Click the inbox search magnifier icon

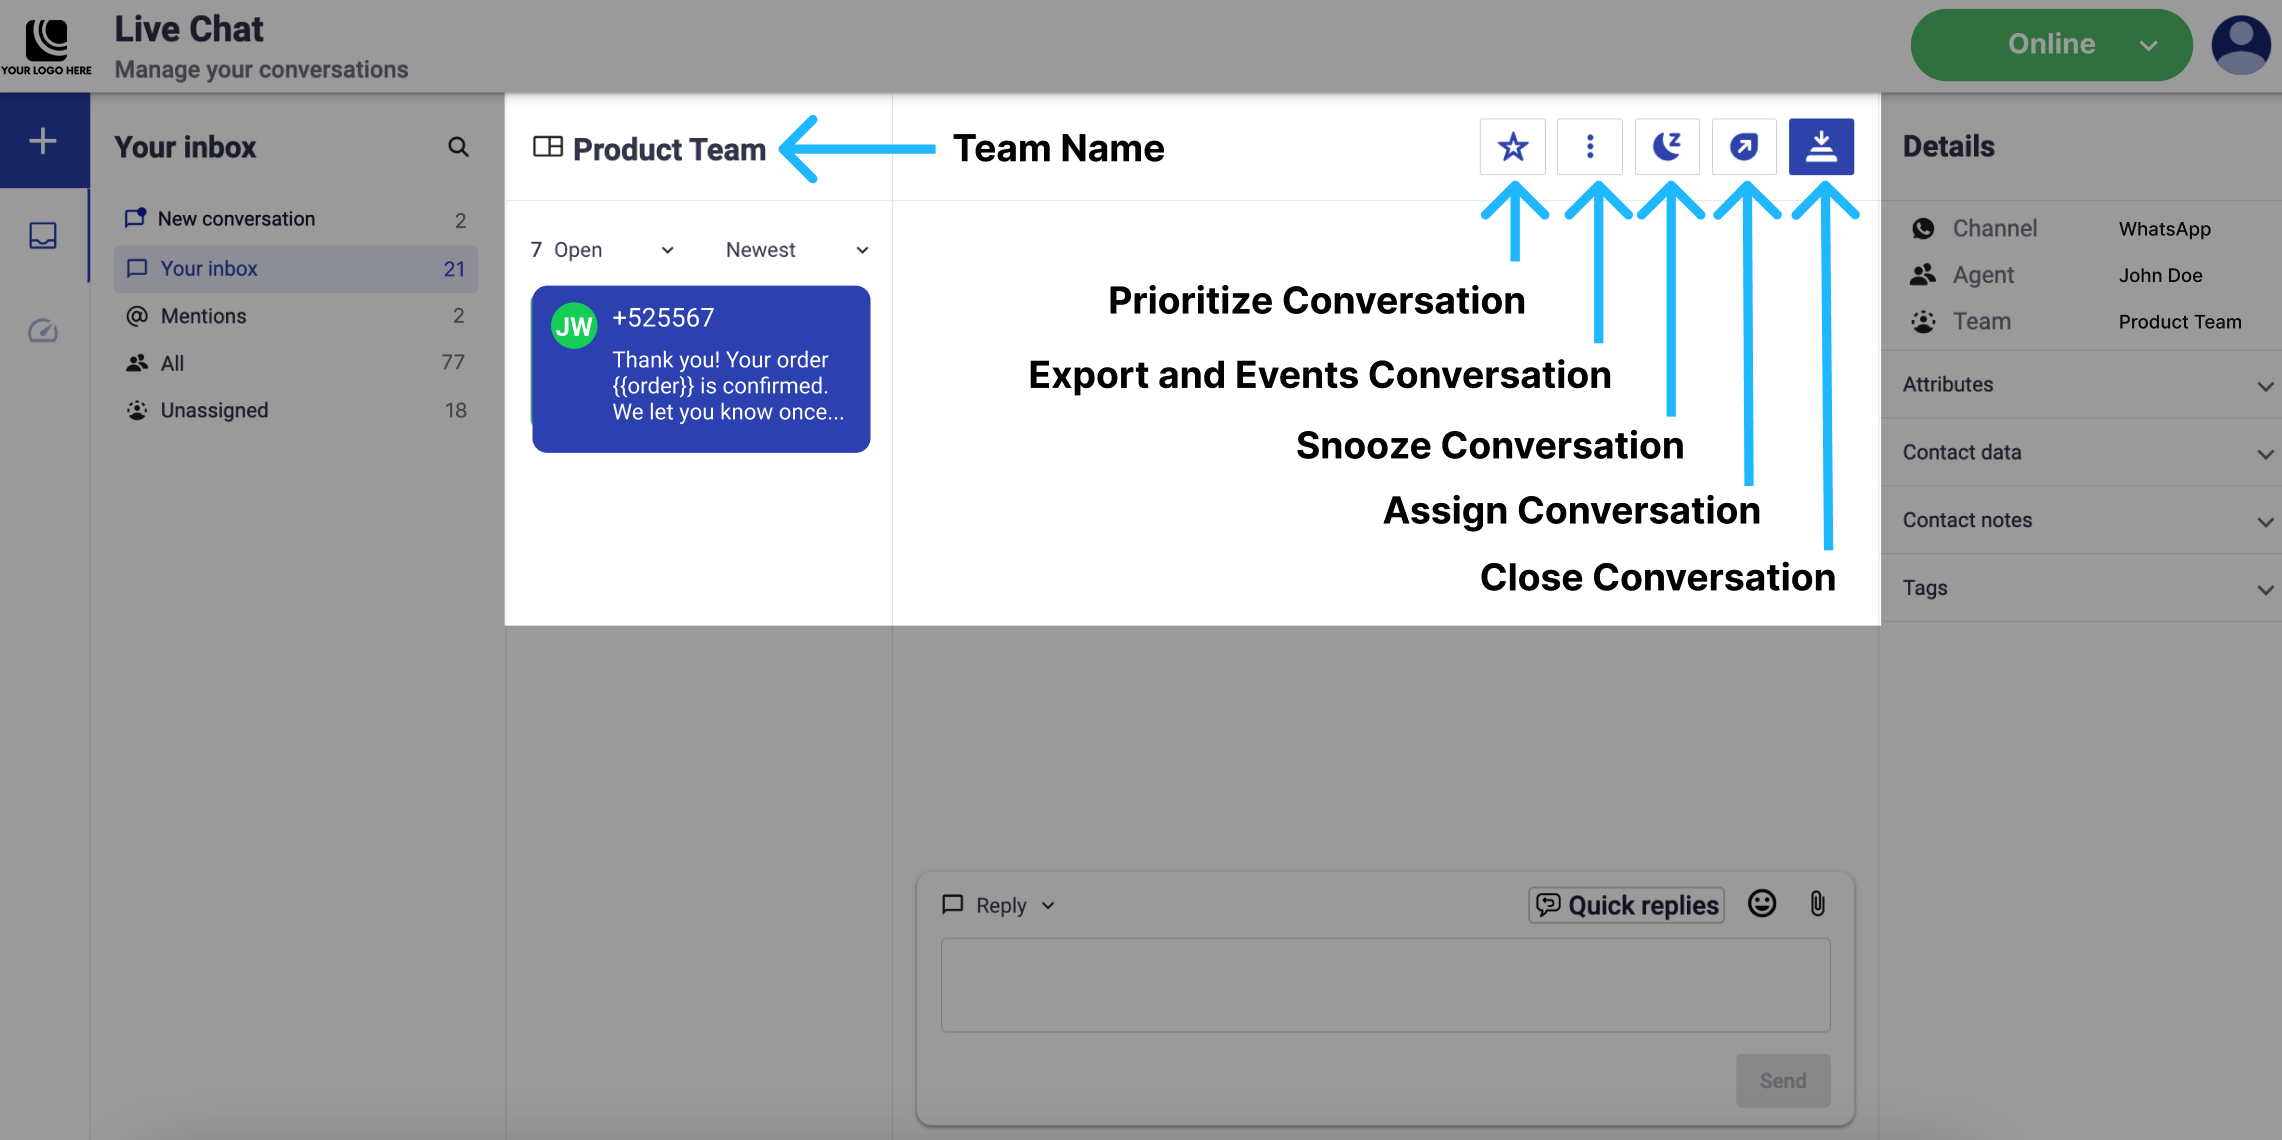coord(458,147)
